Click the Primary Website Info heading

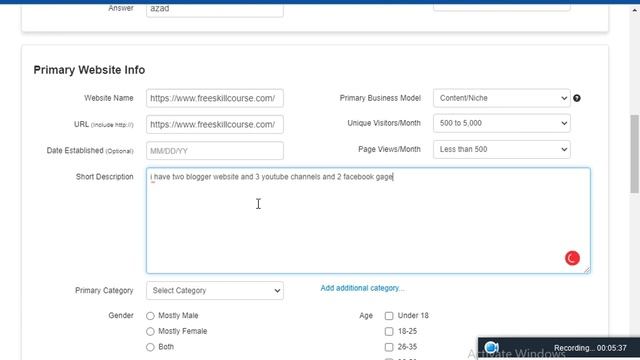coord(89,70)
